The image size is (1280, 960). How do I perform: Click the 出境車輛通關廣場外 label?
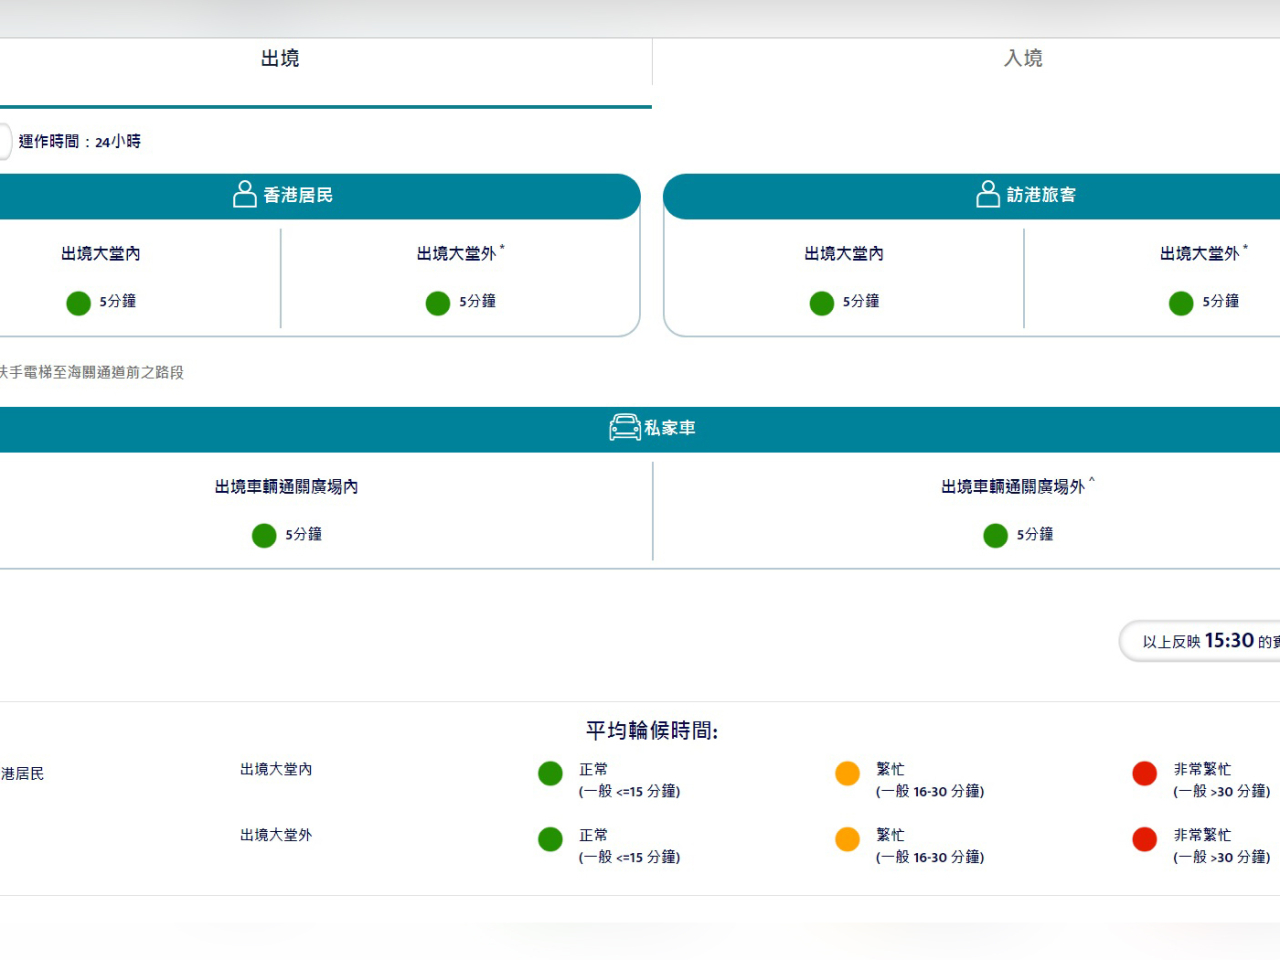pos(1018,486)
